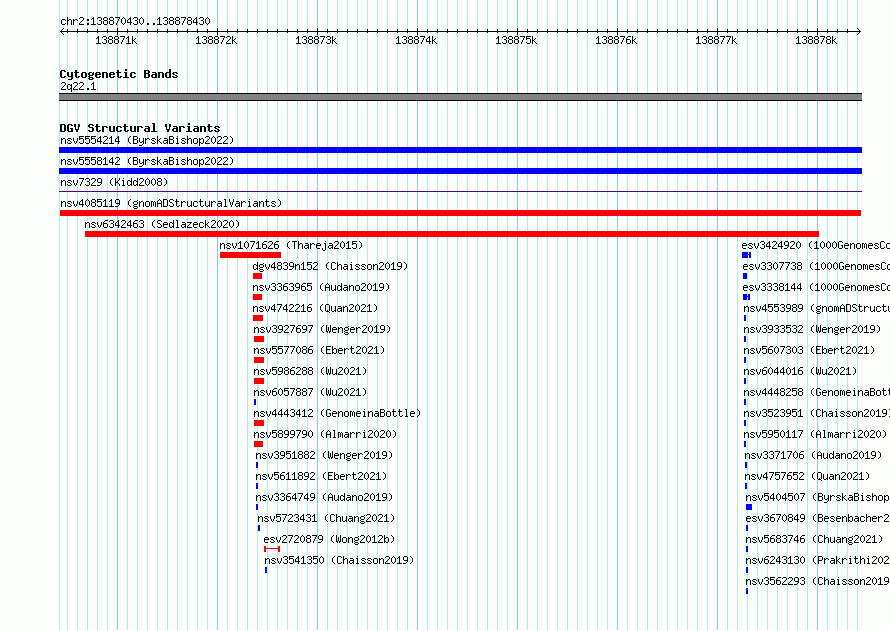The image size is (890, 630).
Task: Open nsv3371706 (Audano2019) variant
Action: (813, 455)
